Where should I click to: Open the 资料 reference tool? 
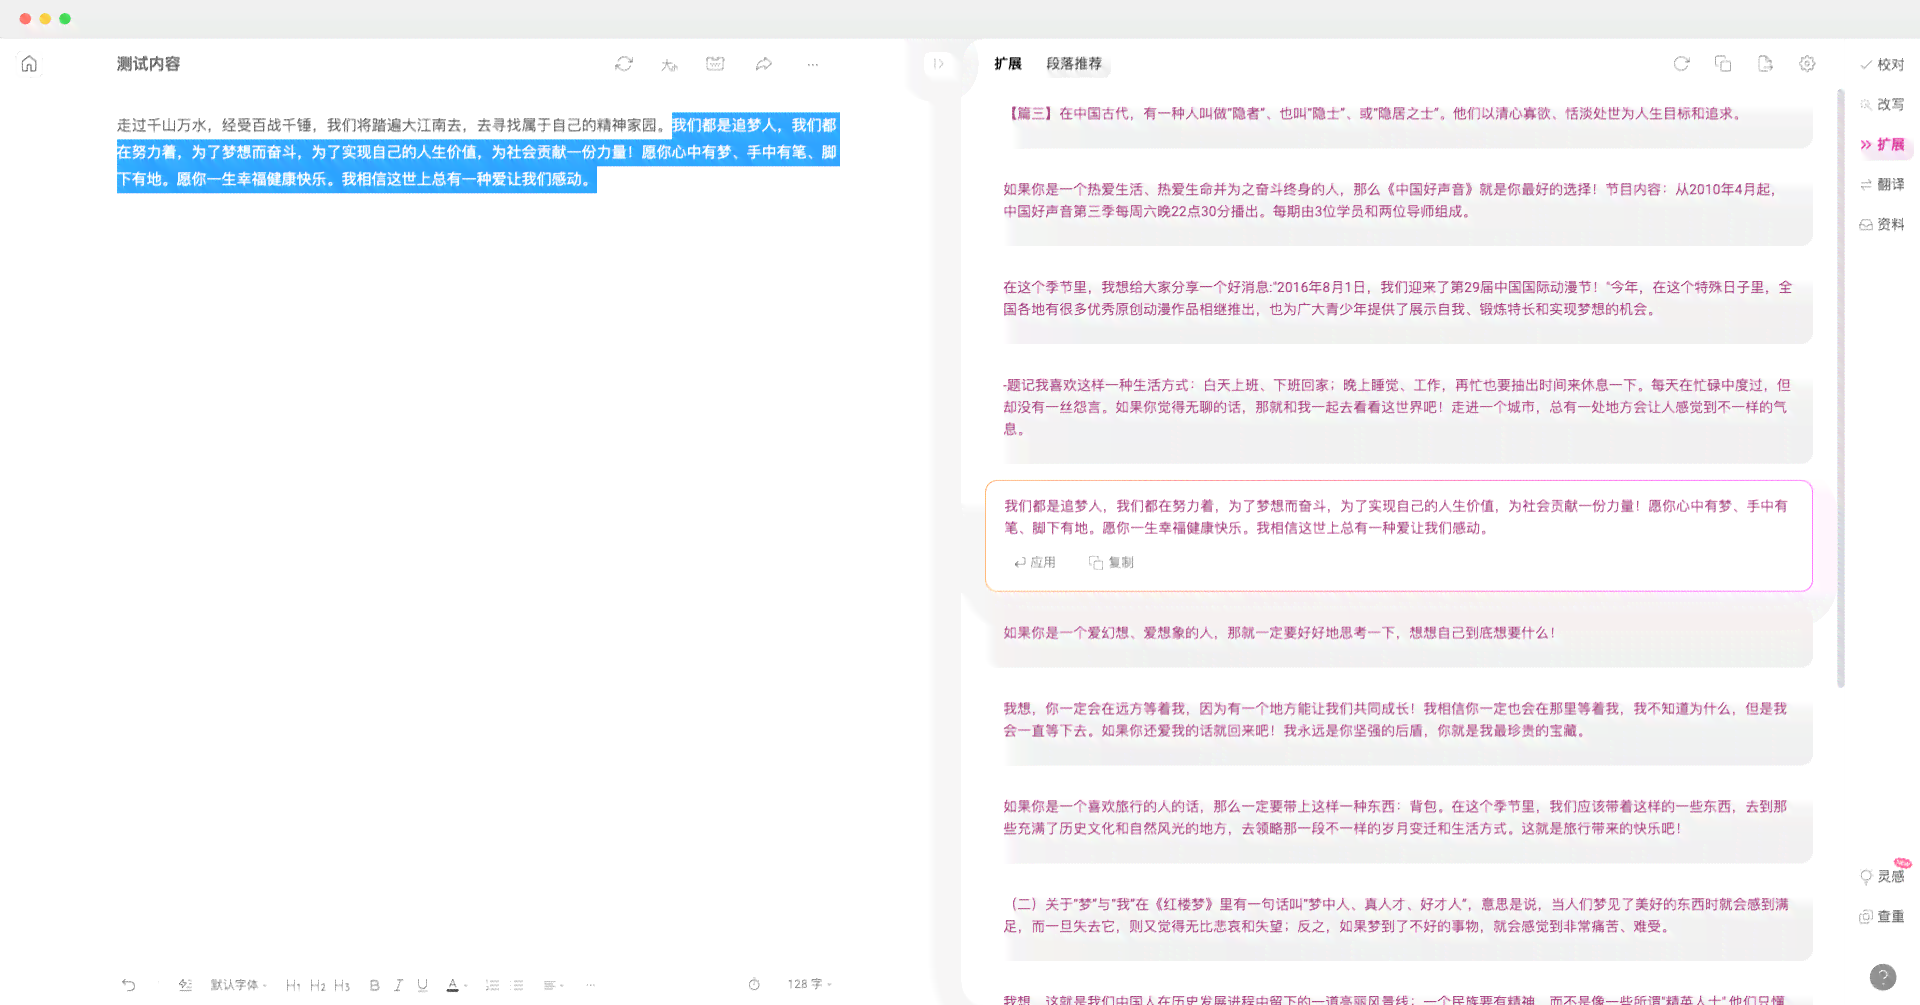click(1882, 225)
